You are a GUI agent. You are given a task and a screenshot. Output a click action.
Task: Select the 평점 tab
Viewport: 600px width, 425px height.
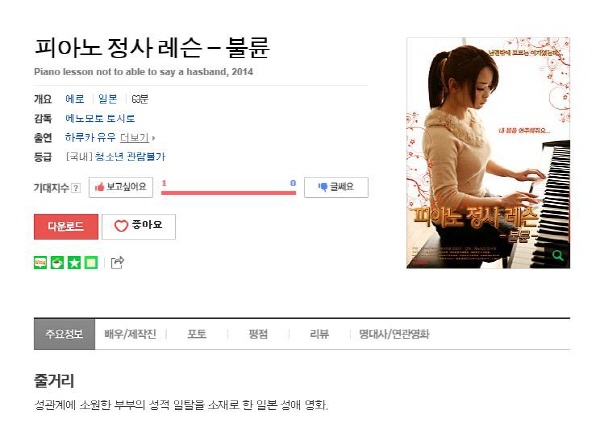[x=258, y=334]
